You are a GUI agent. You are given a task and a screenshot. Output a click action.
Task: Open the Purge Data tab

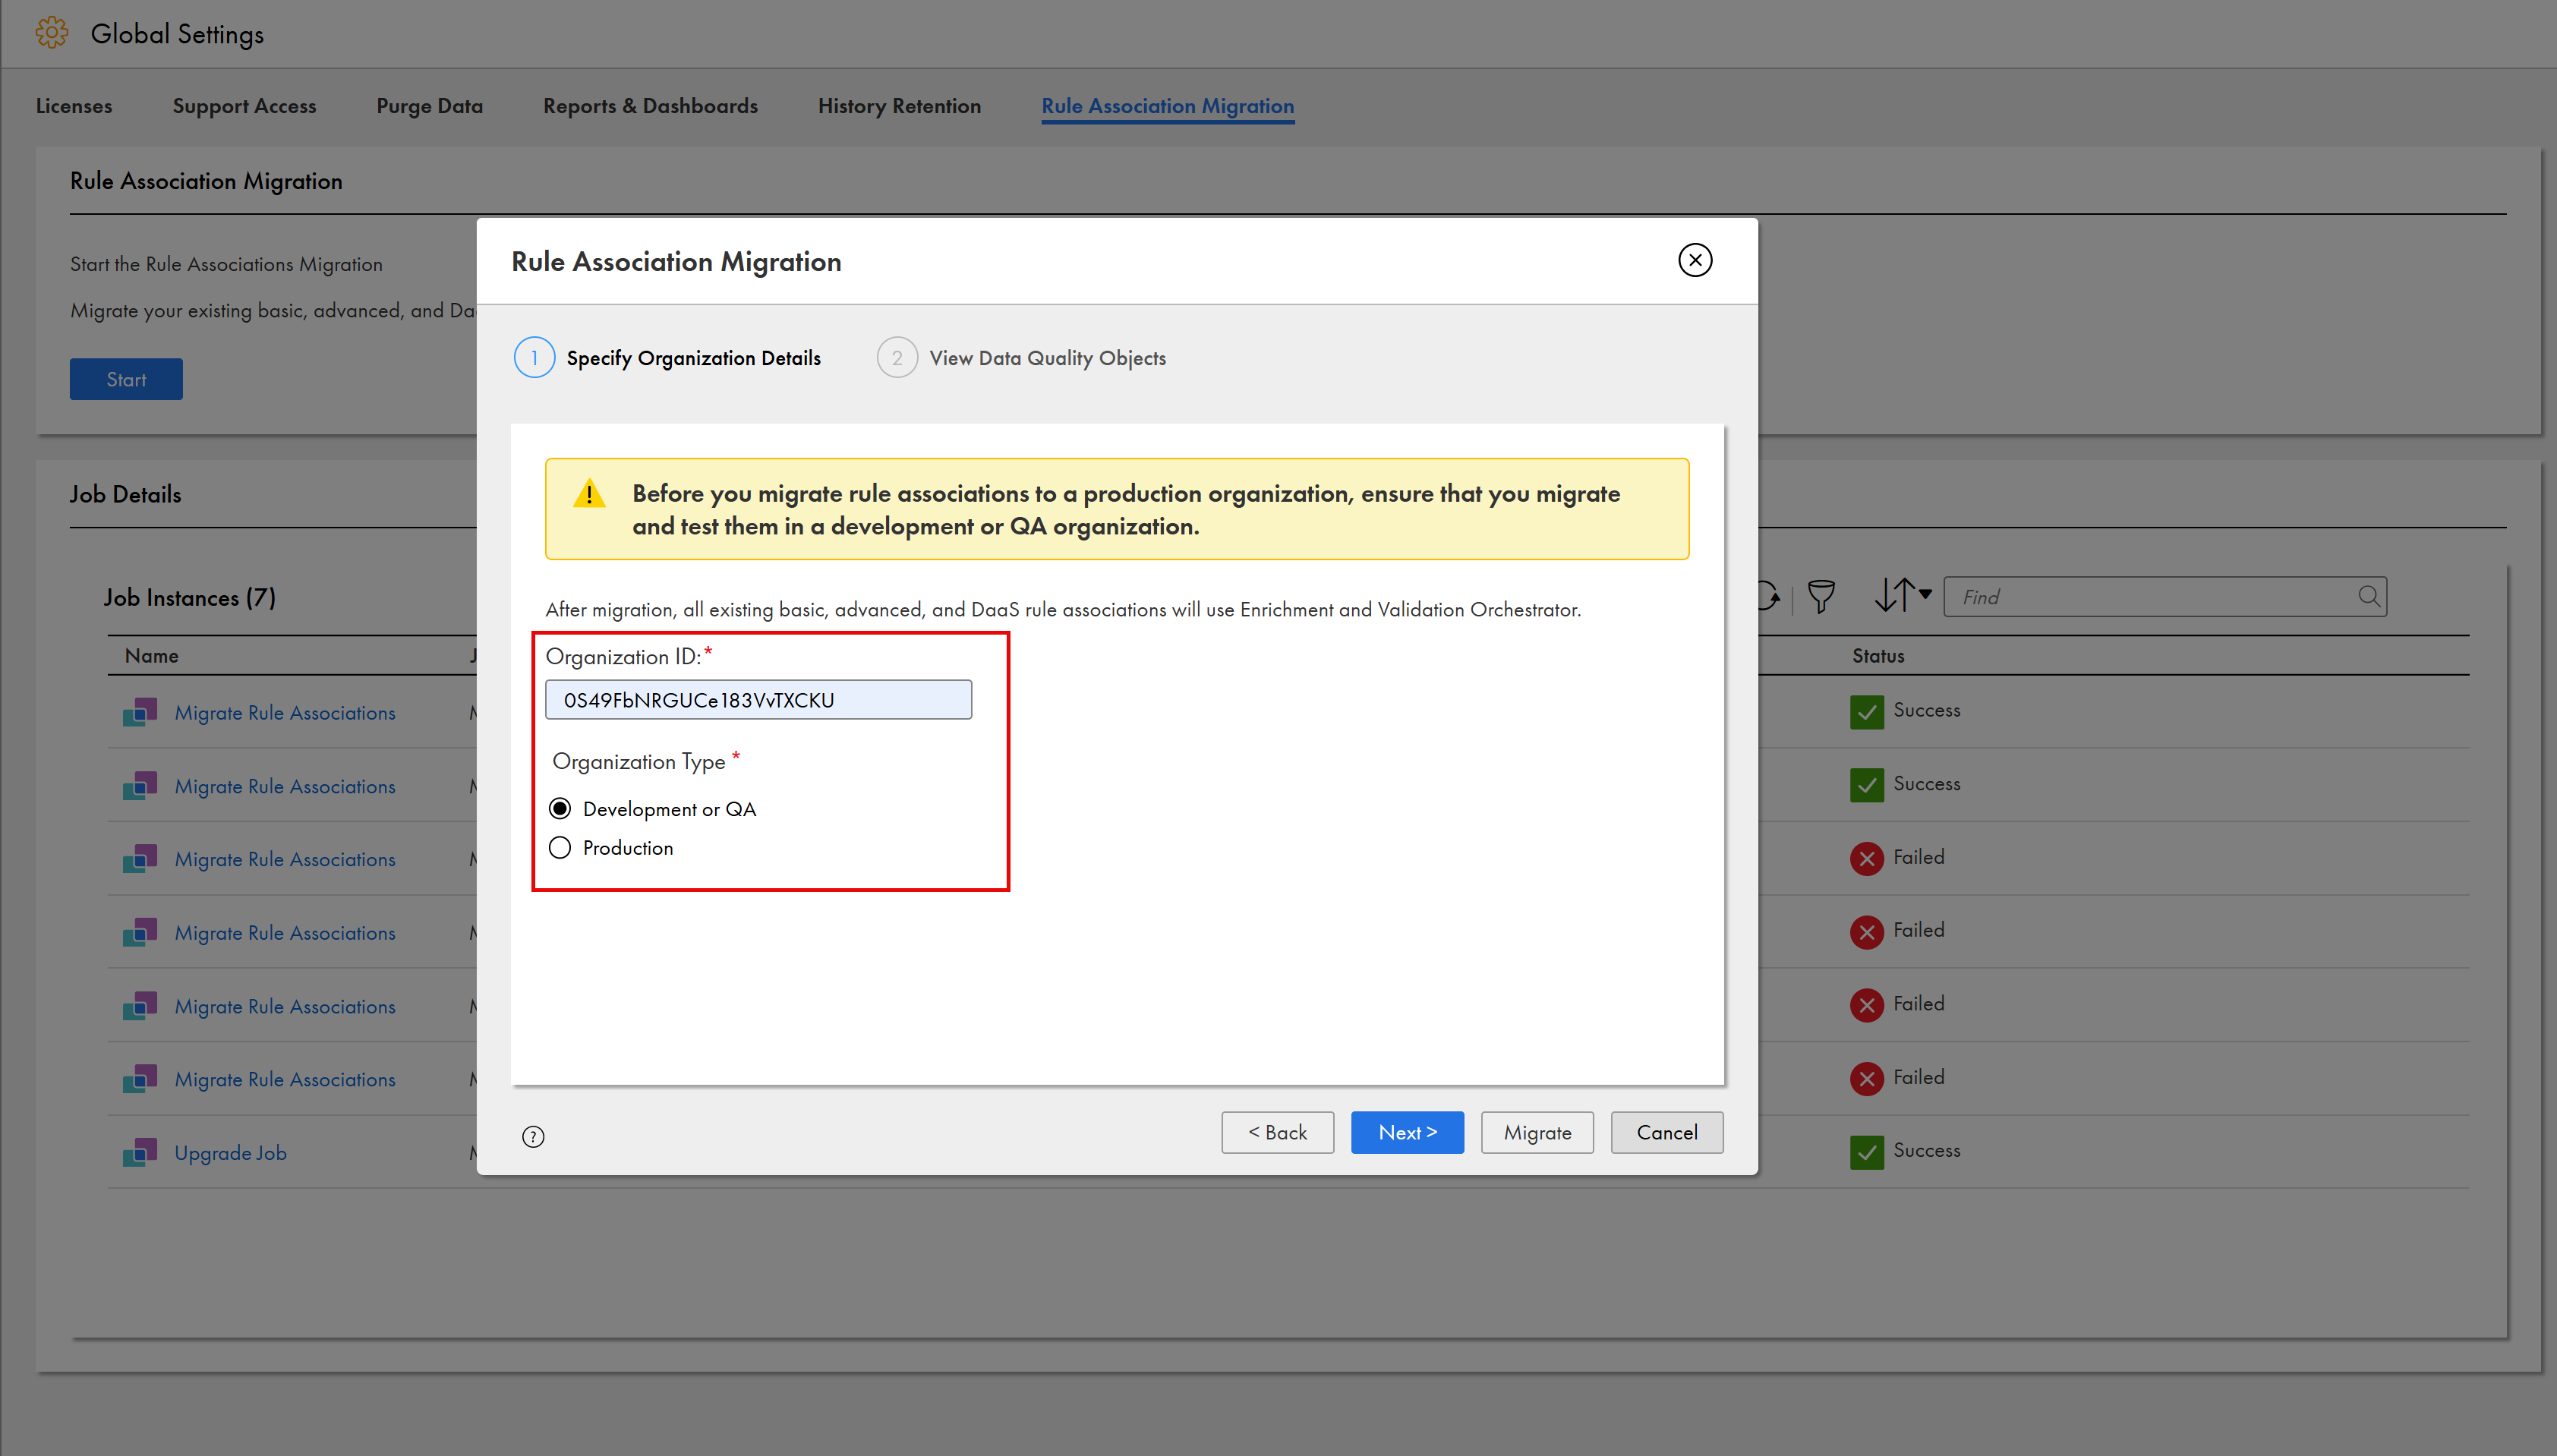tap(429, 106)
